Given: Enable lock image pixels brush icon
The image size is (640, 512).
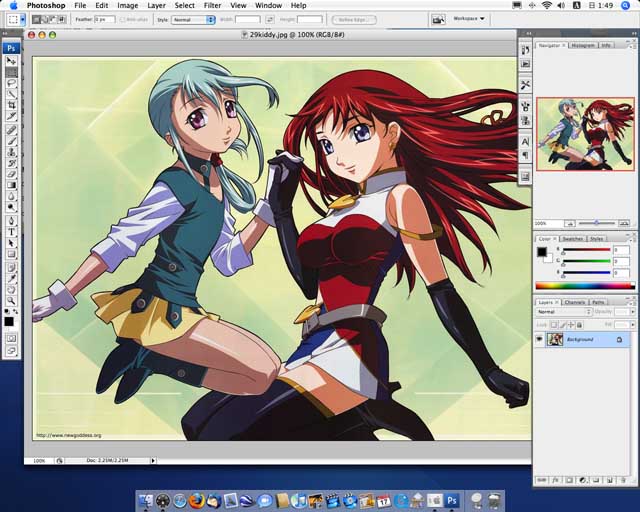Looking at the screenshot, I should 562,325.
